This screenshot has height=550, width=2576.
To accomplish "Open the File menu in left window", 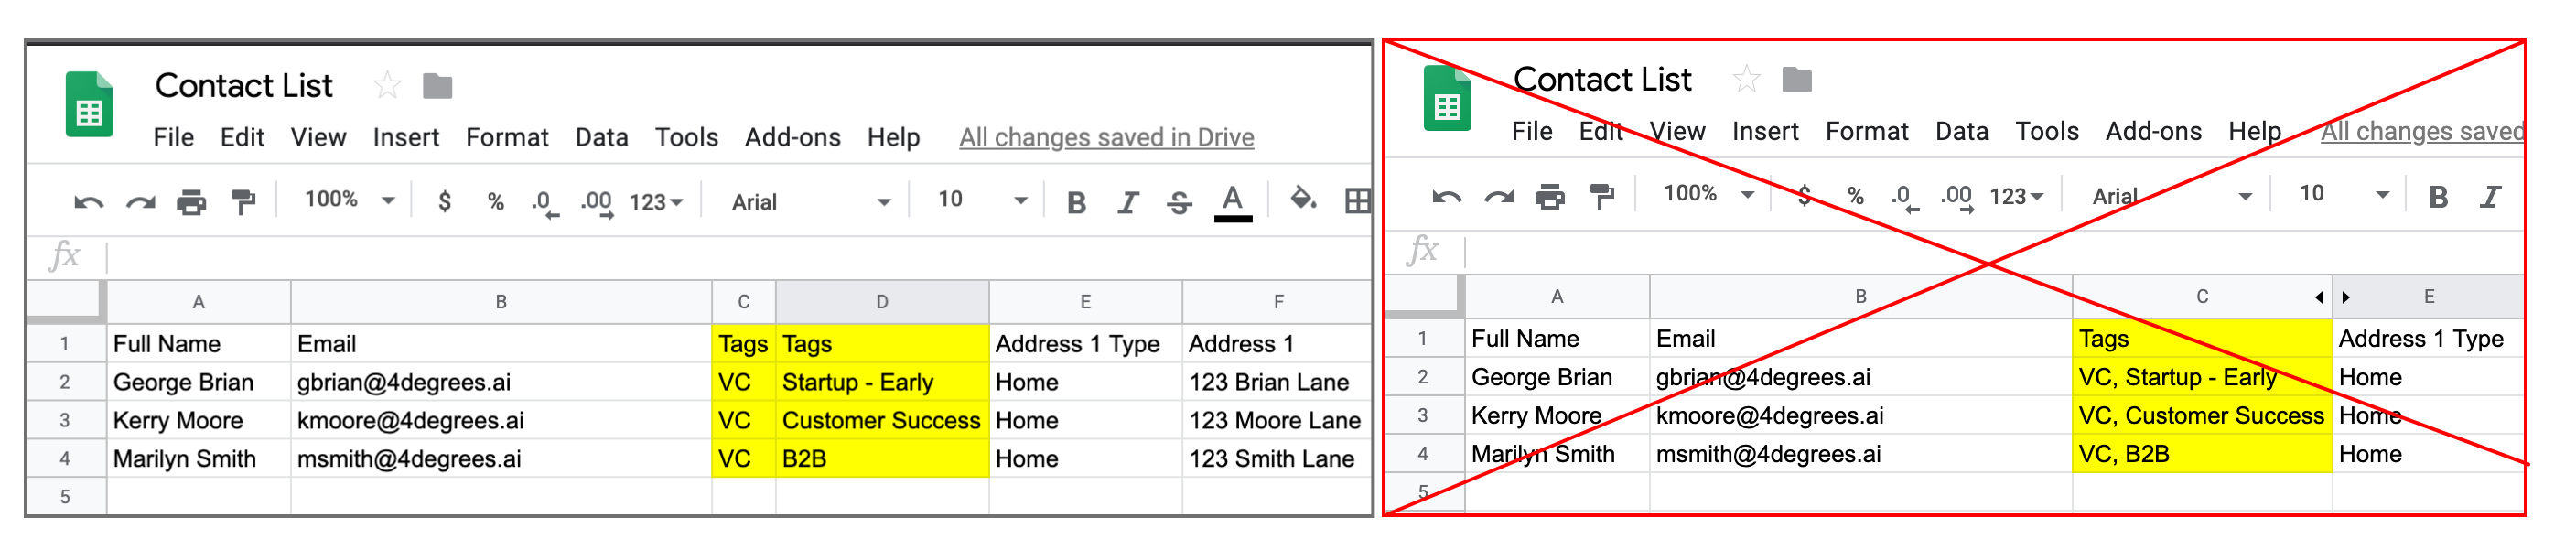I will point(173,137).
